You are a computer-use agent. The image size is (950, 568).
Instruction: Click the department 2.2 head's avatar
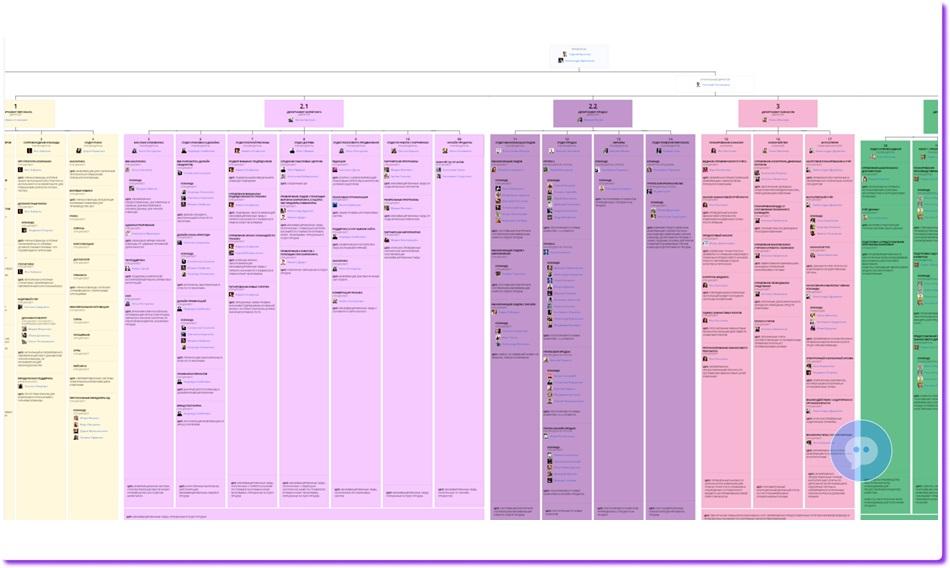(x=580, y=120)
